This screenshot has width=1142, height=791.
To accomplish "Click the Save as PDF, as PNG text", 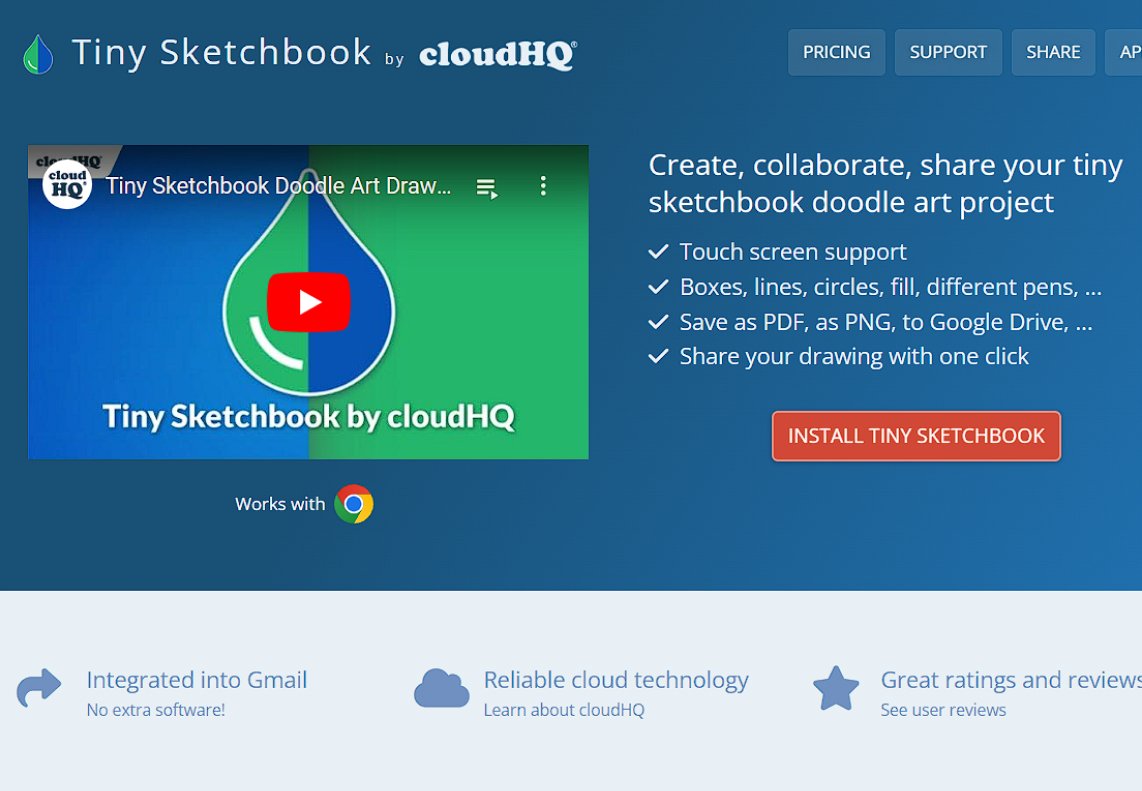I will [886, 322].
